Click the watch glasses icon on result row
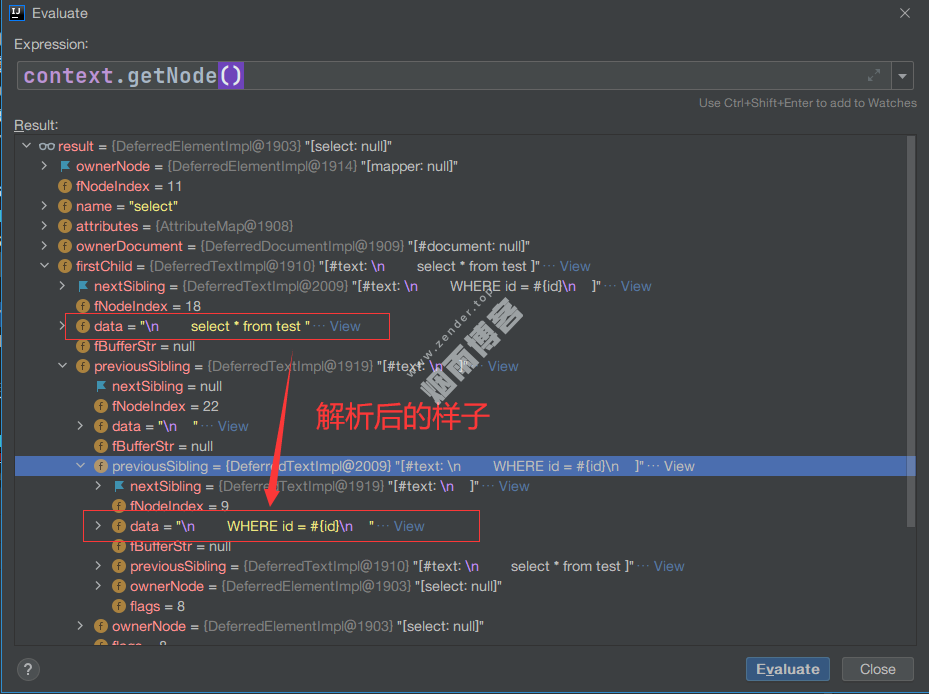 click(x=47, y=146)
